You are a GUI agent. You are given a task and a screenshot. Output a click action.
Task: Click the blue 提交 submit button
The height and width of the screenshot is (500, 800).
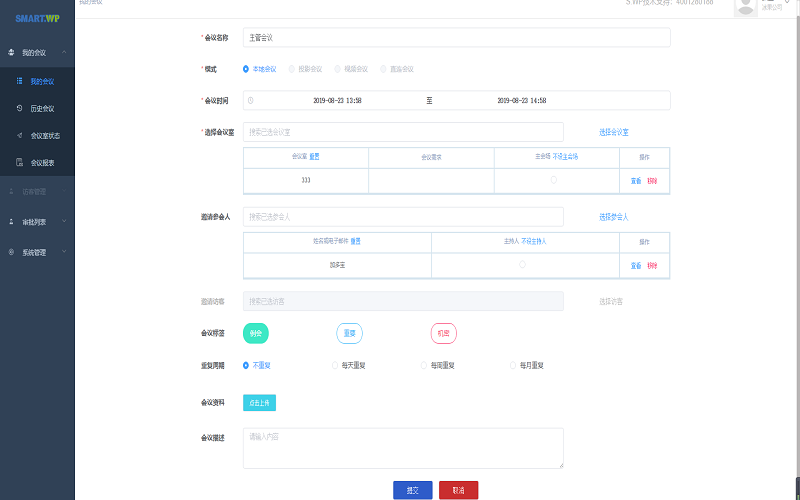[x=413, y=490]
